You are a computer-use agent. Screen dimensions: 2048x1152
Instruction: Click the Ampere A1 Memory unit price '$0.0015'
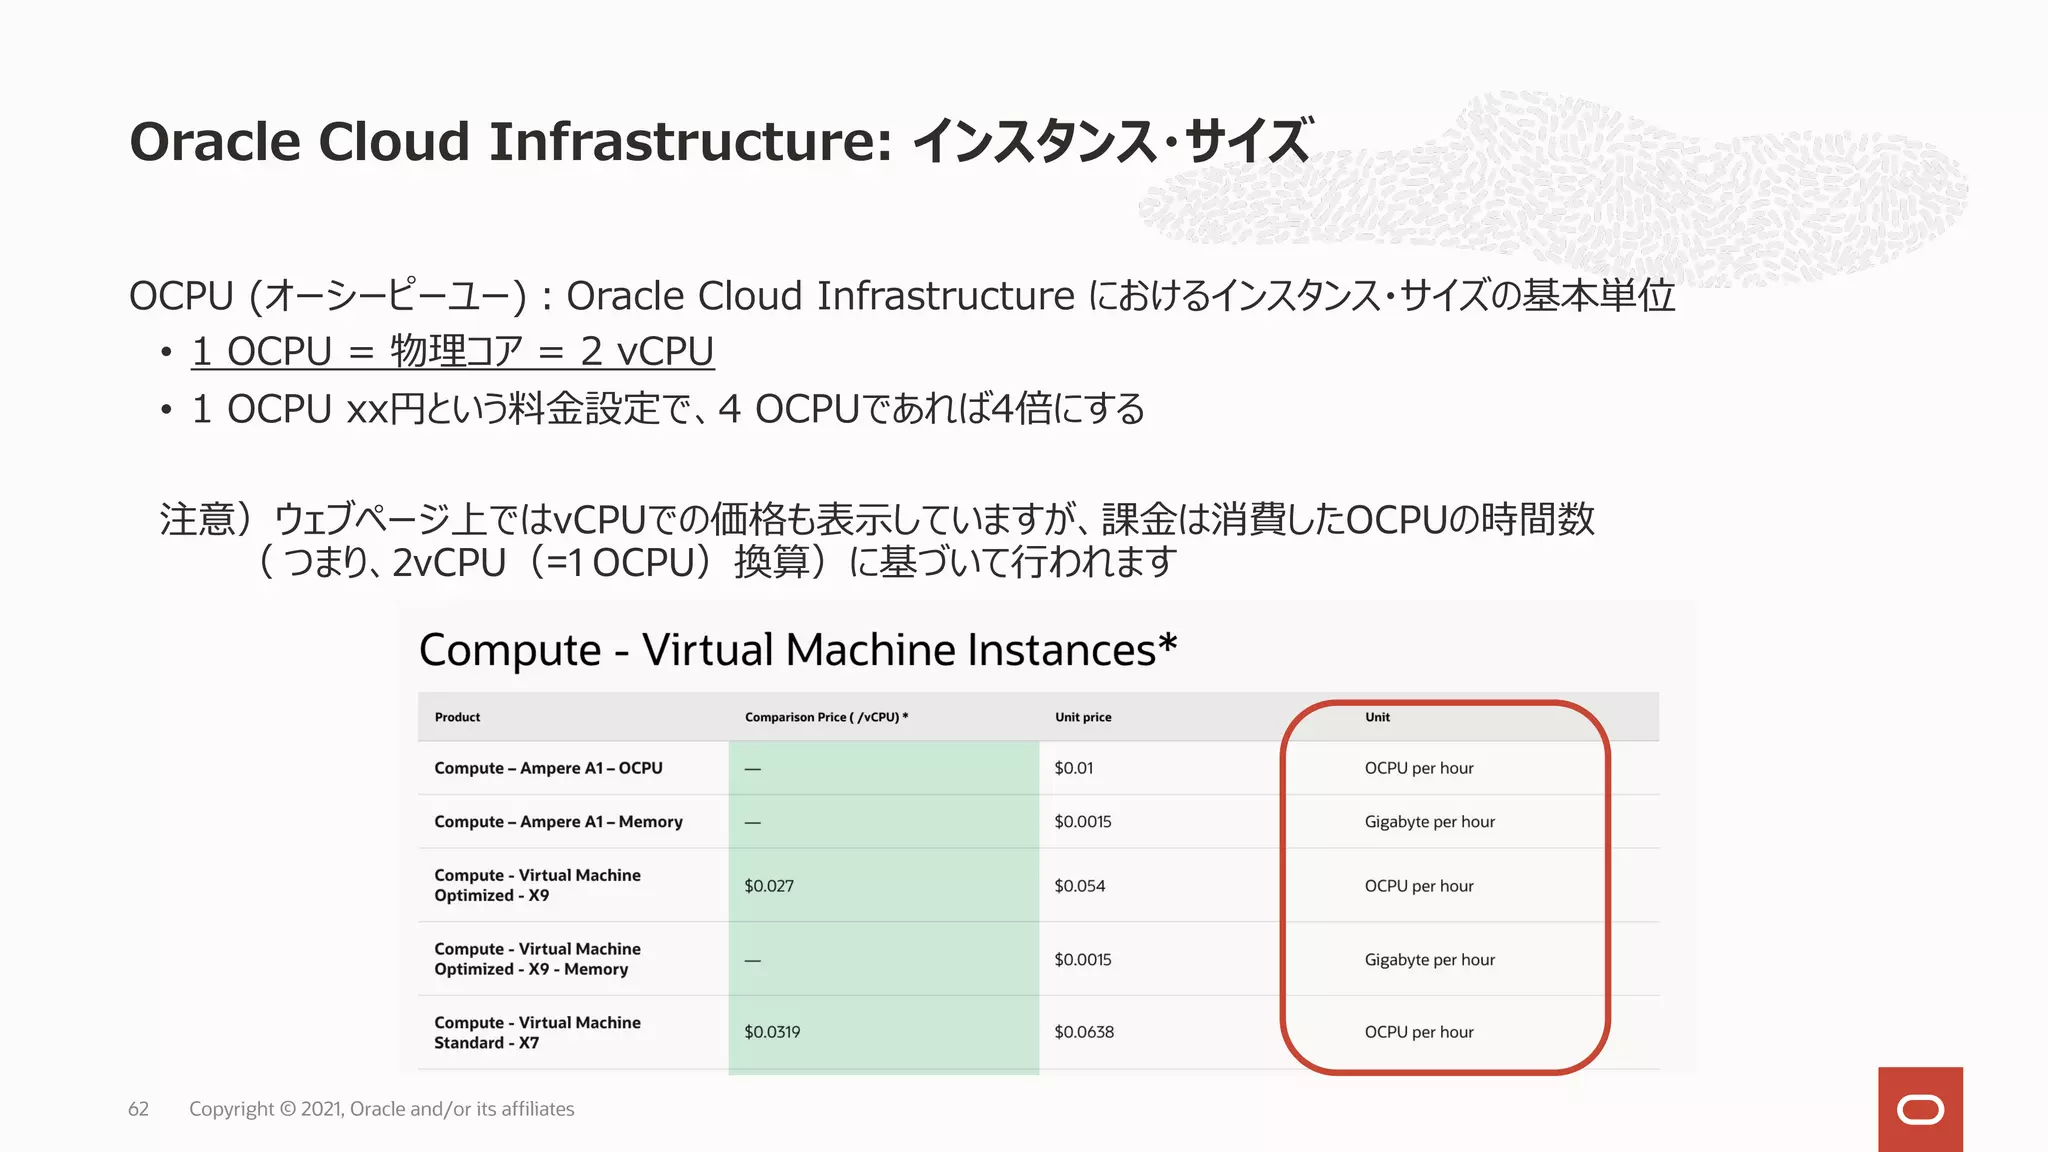click(1082, 821)
